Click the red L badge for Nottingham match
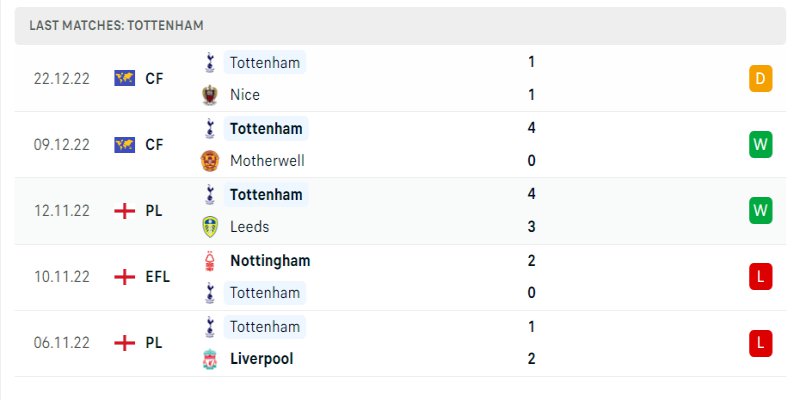Screen dimensions: 800x400 (760, 277)
